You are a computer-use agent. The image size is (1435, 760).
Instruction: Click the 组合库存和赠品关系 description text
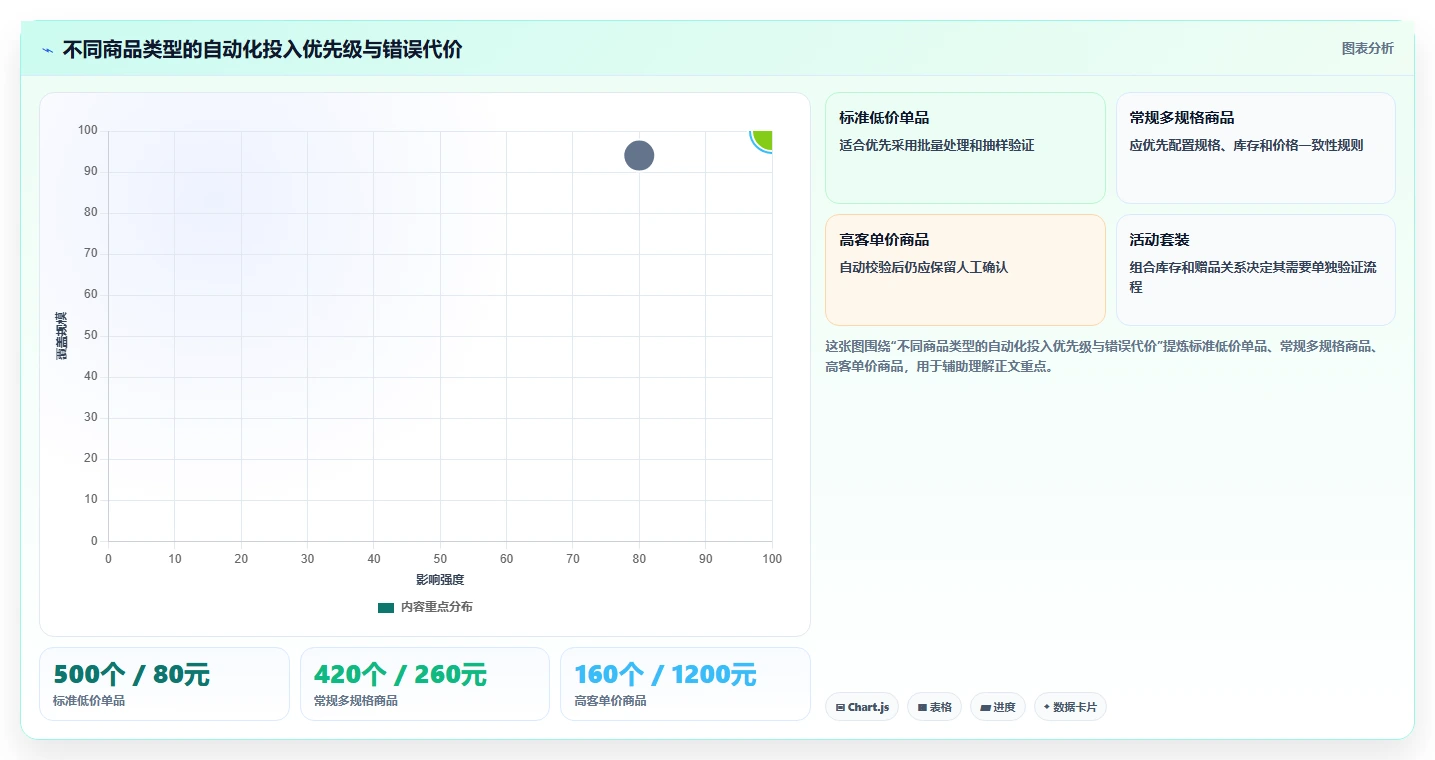point(1253,277)
